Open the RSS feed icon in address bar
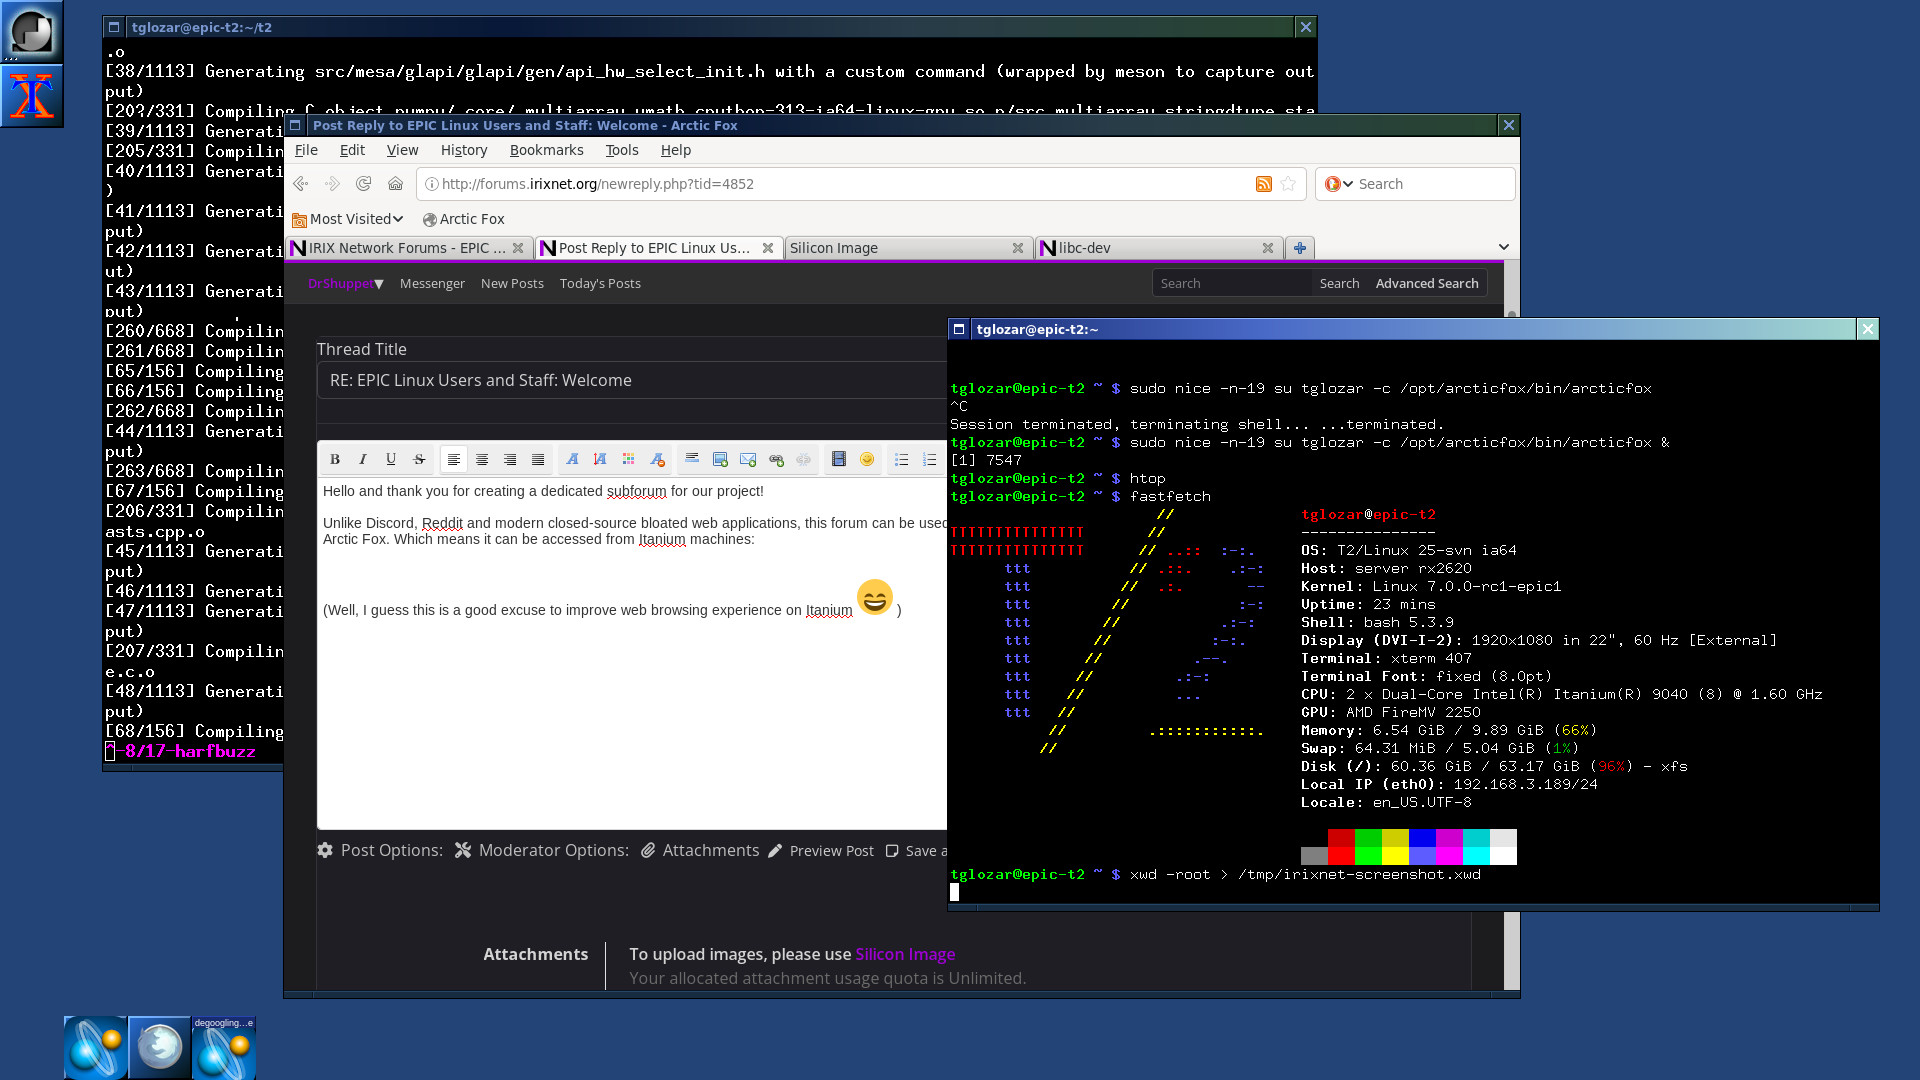Viewport: 1920px width, 1080px height. pos(1263,184)
